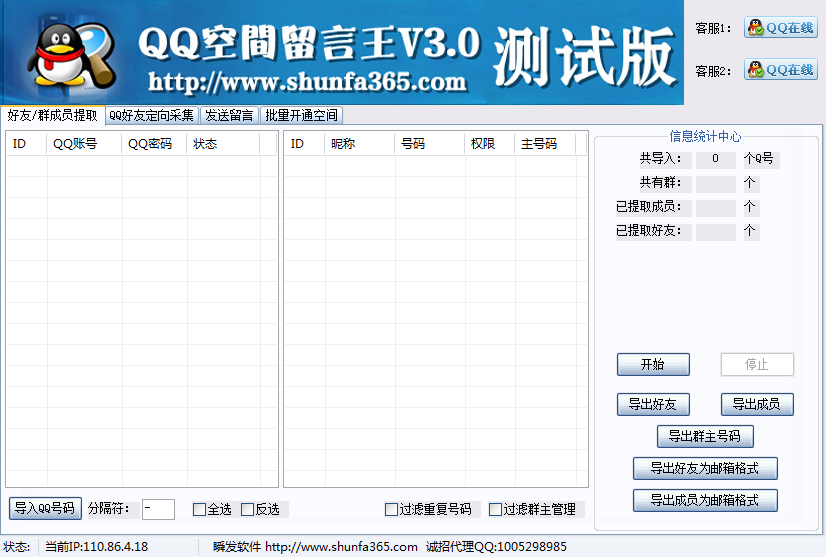
Task: Click status bar text 诚招代理QQ:1005298985
Action: (496, 547)
